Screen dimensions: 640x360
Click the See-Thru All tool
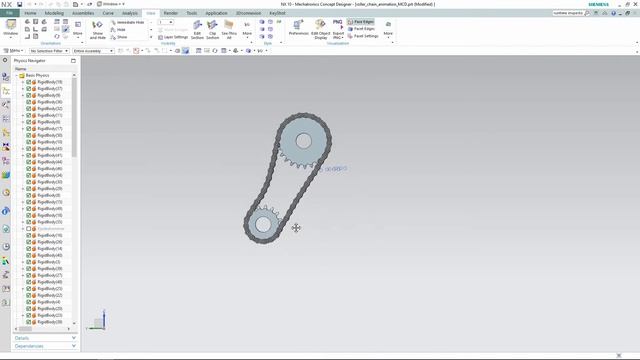tap(229, 30)
